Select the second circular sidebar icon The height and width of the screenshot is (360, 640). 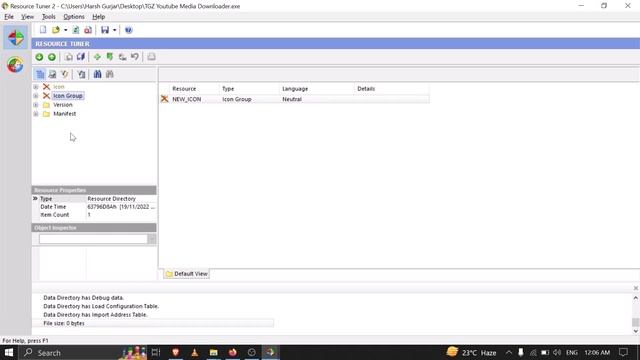coord(15,65)
